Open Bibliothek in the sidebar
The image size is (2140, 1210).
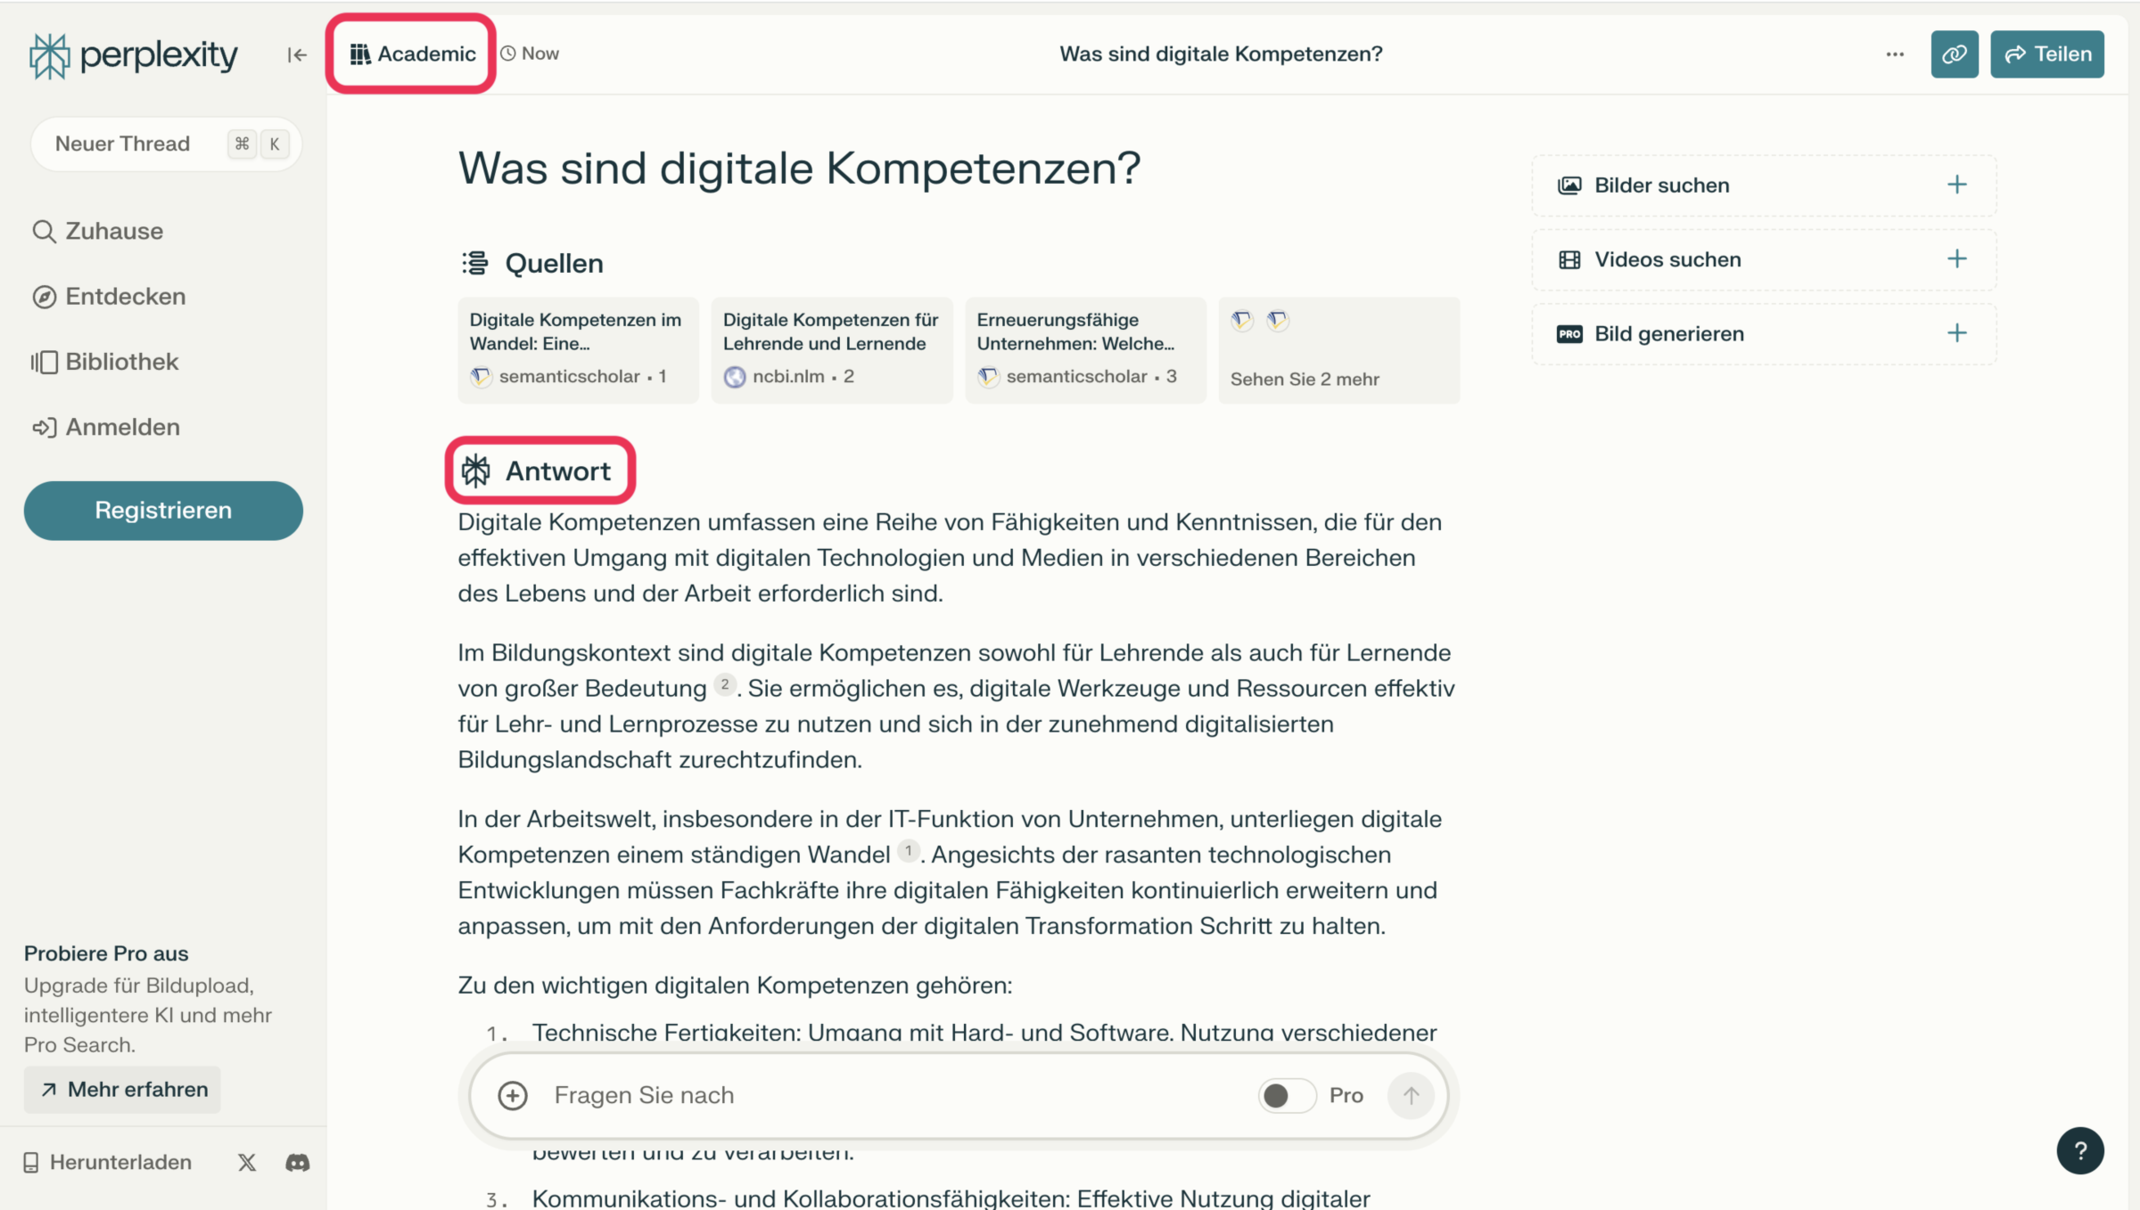click(105, 362)
